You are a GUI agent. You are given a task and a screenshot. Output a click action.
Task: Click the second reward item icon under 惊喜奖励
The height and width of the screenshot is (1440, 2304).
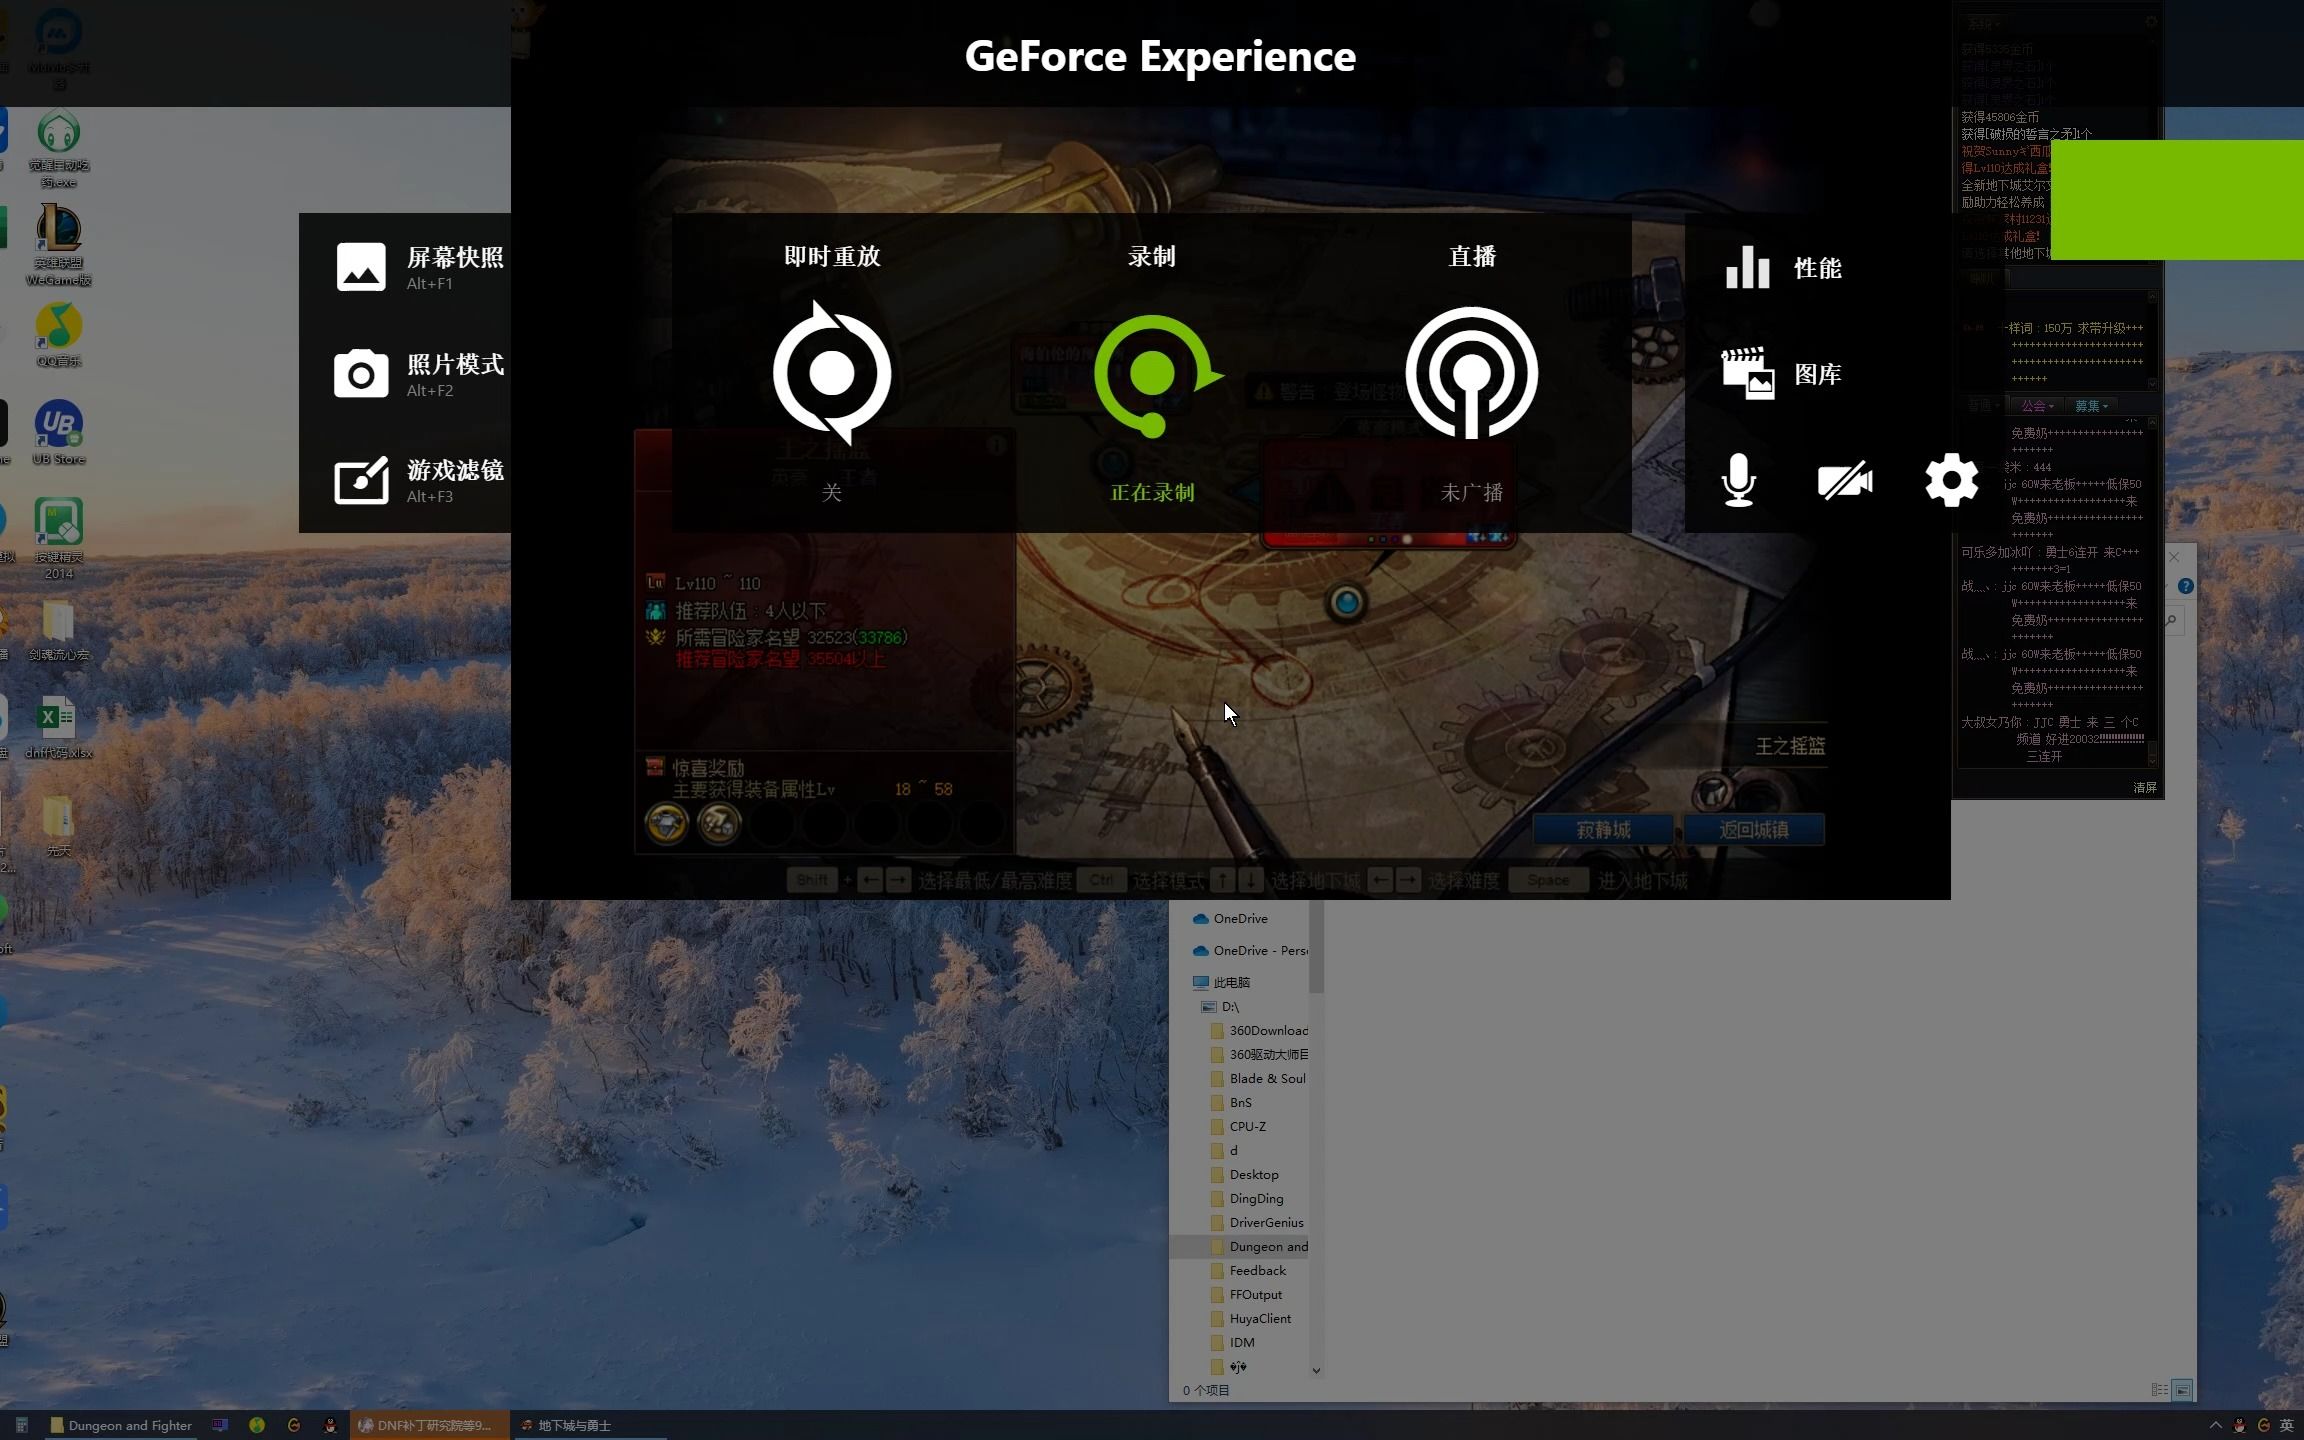719,824
